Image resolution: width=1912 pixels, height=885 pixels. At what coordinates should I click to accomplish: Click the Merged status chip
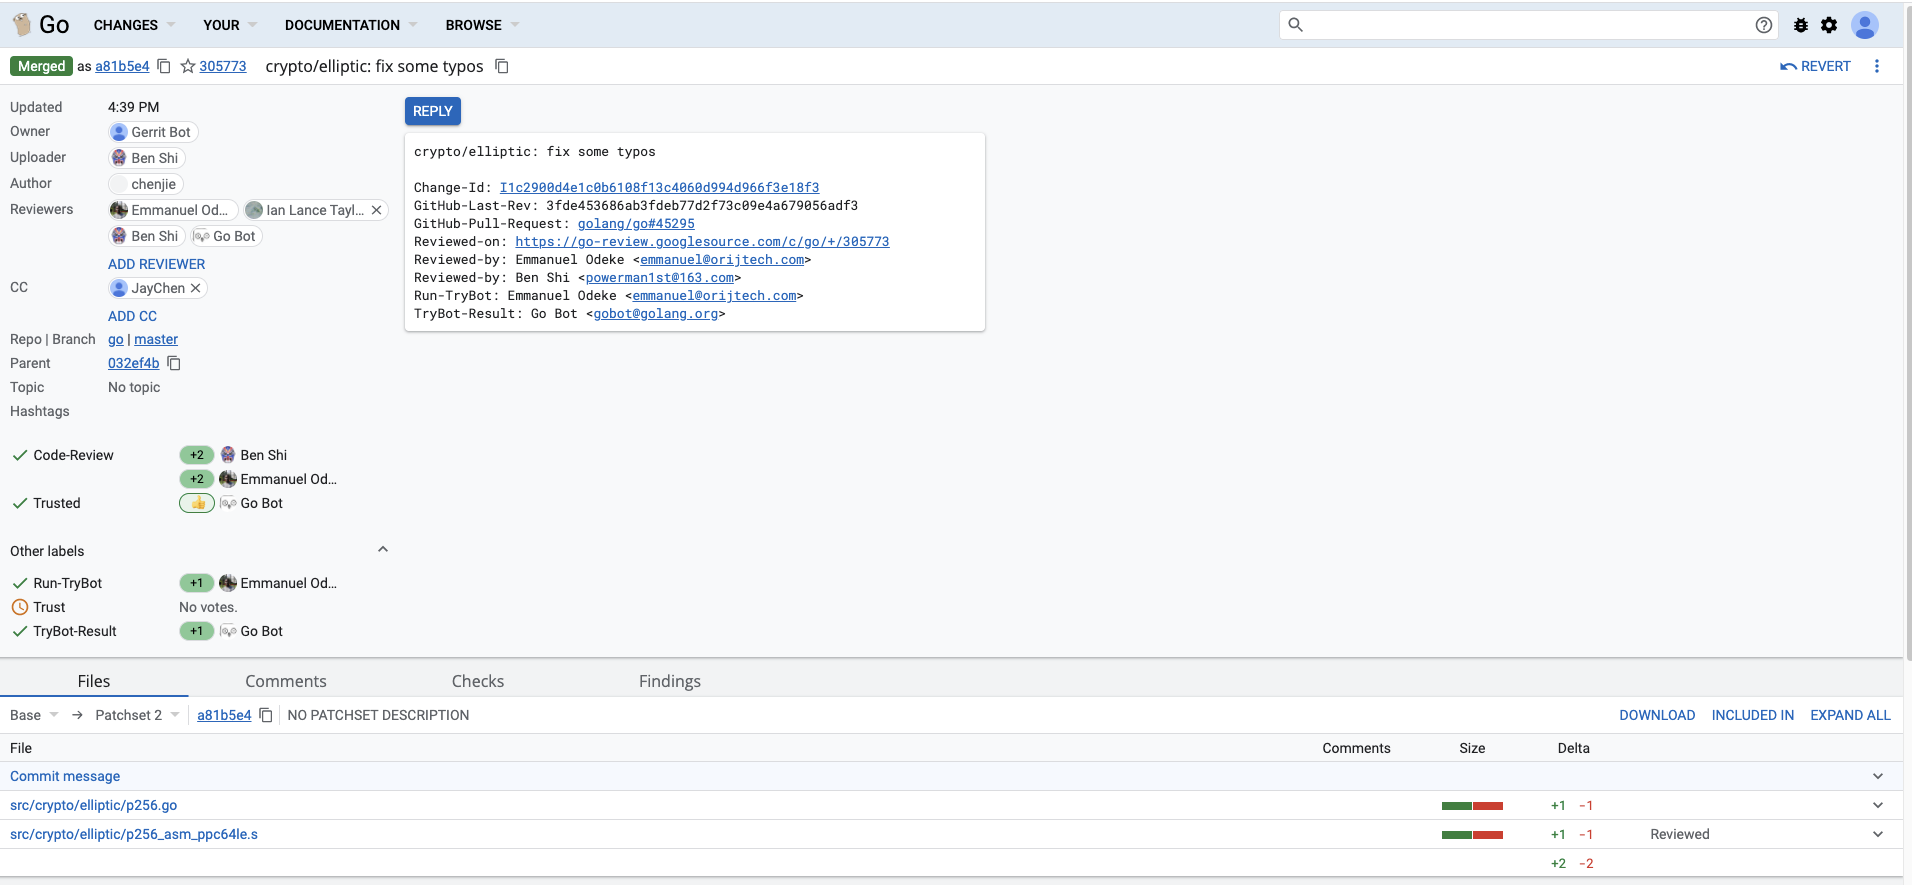[x=42, y=66]
